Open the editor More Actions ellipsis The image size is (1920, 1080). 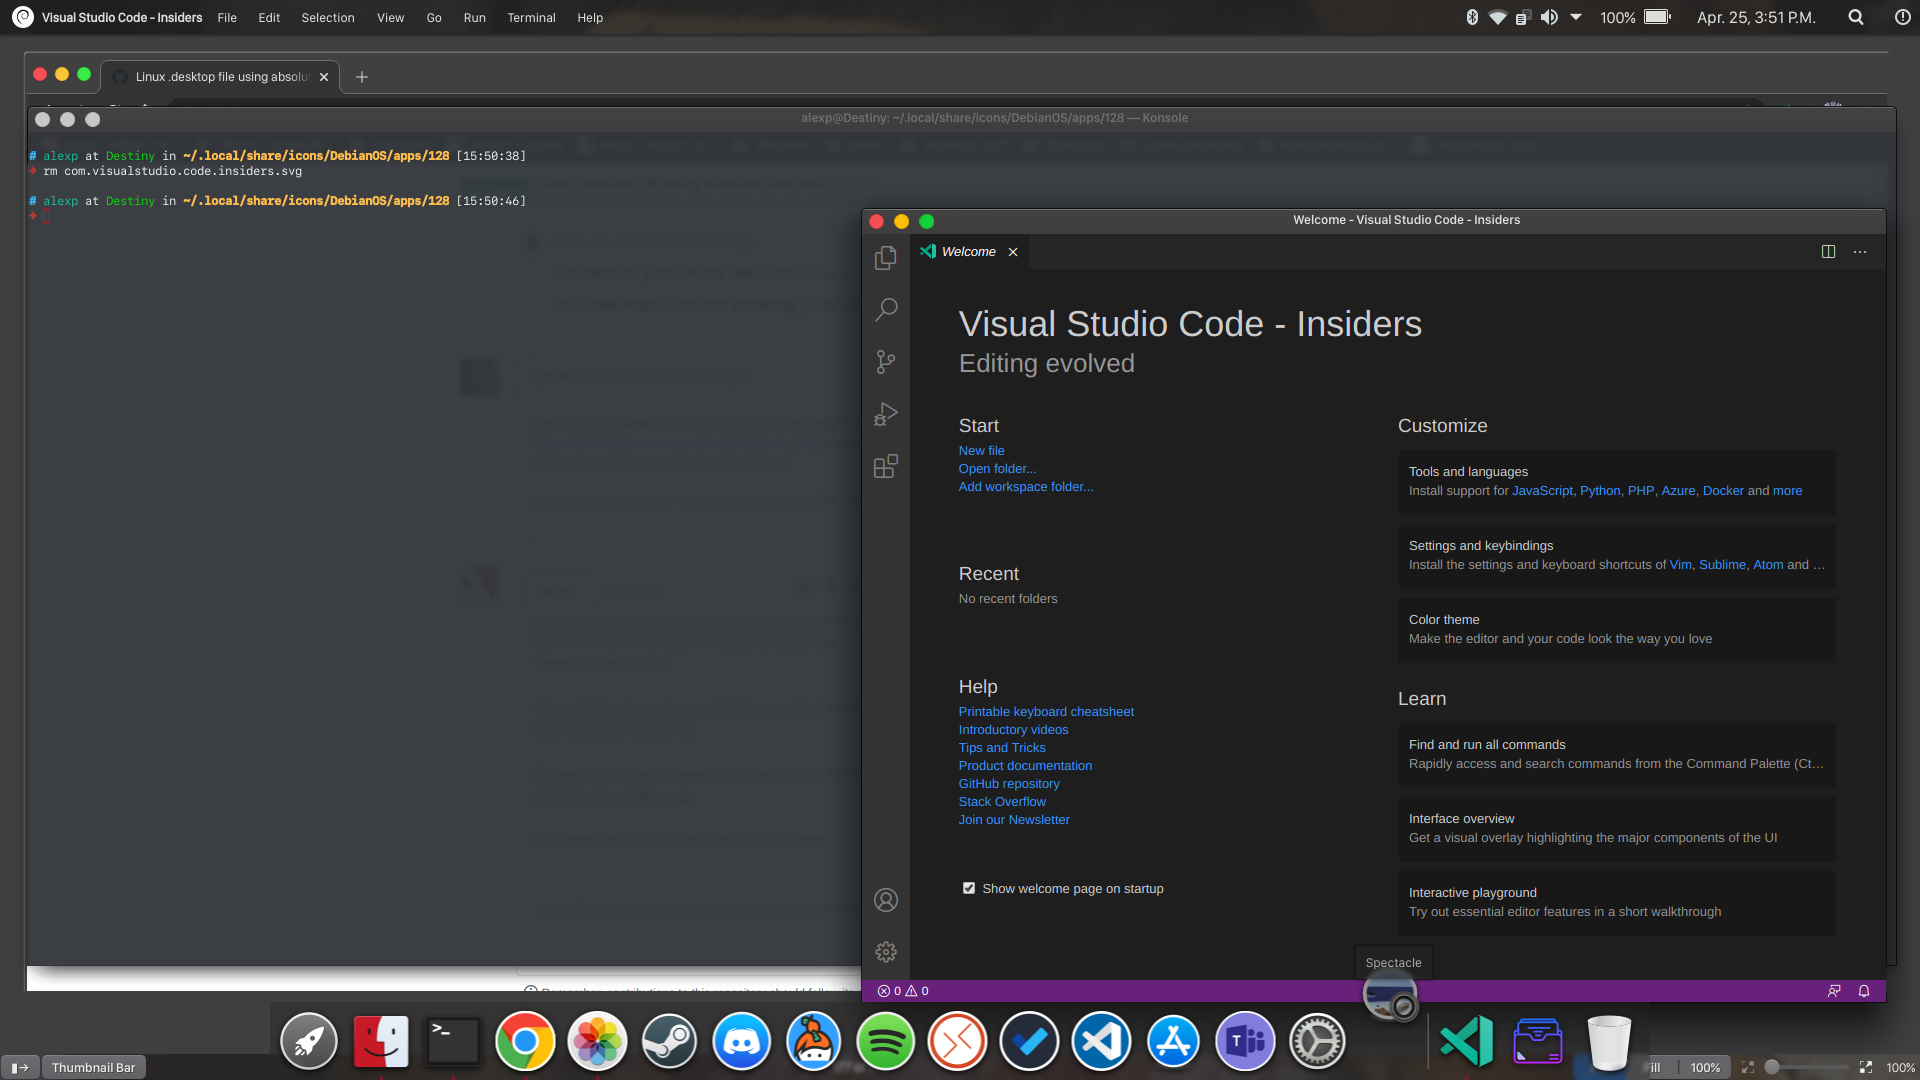point(1860,252)
